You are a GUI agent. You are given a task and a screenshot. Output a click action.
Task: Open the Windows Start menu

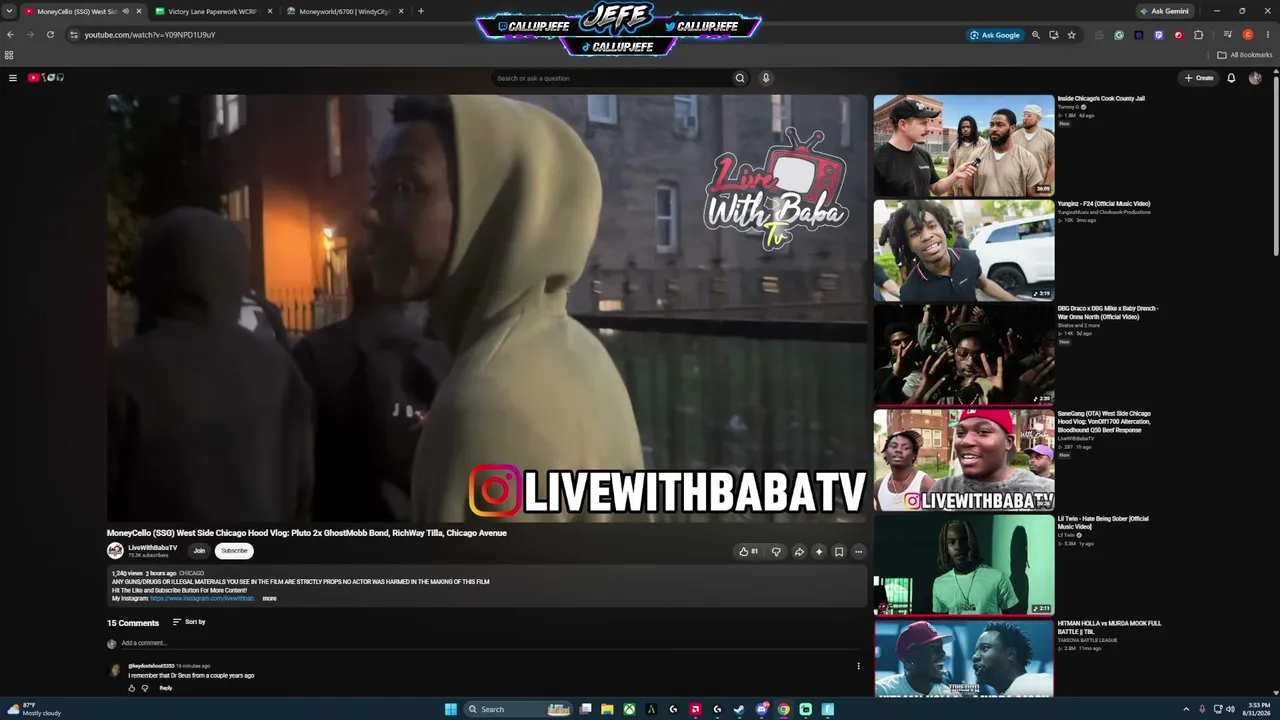point(451,709)
